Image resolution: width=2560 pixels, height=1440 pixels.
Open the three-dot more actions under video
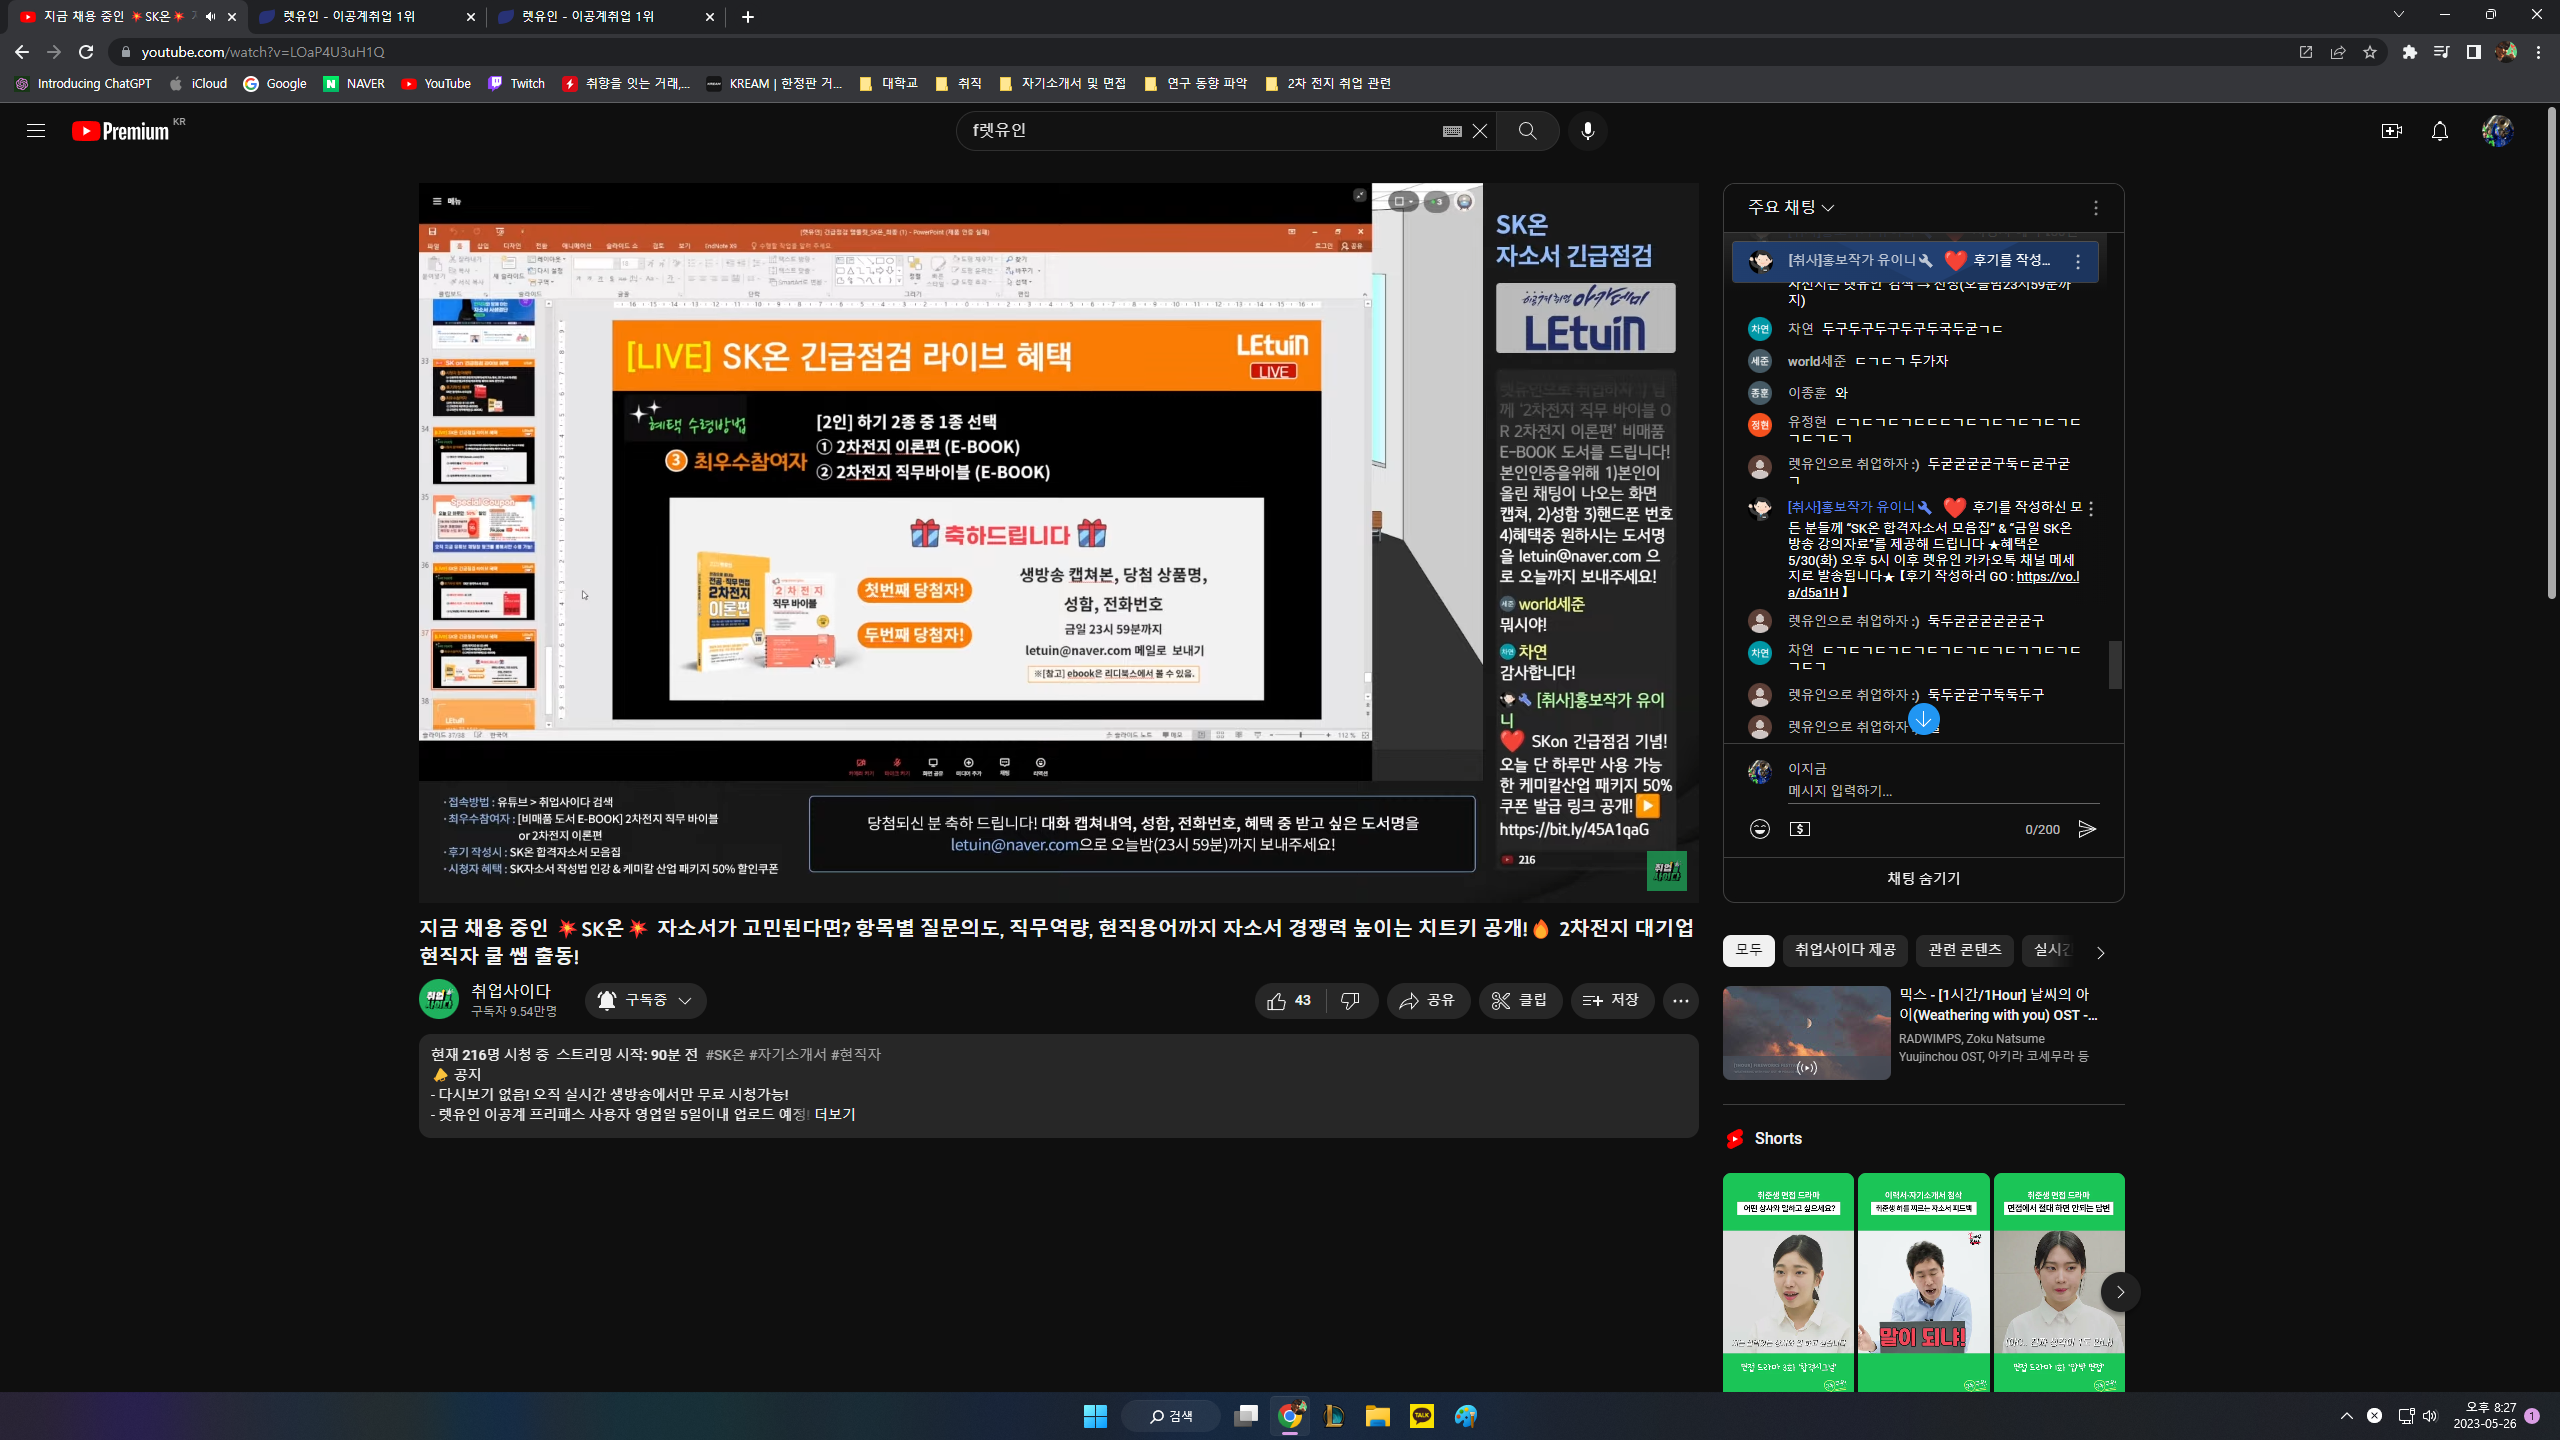click(1680, 1001)
